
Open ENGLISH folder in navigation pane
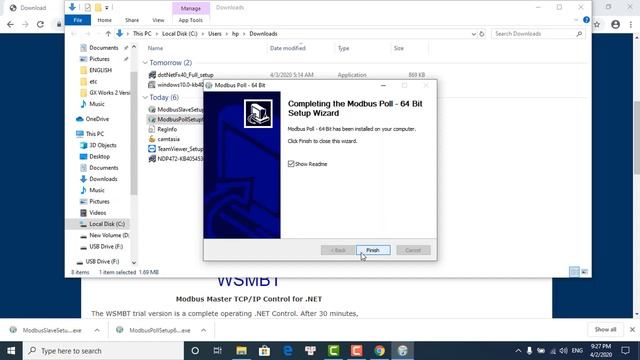pyautogui.click(x=100, y=70)
